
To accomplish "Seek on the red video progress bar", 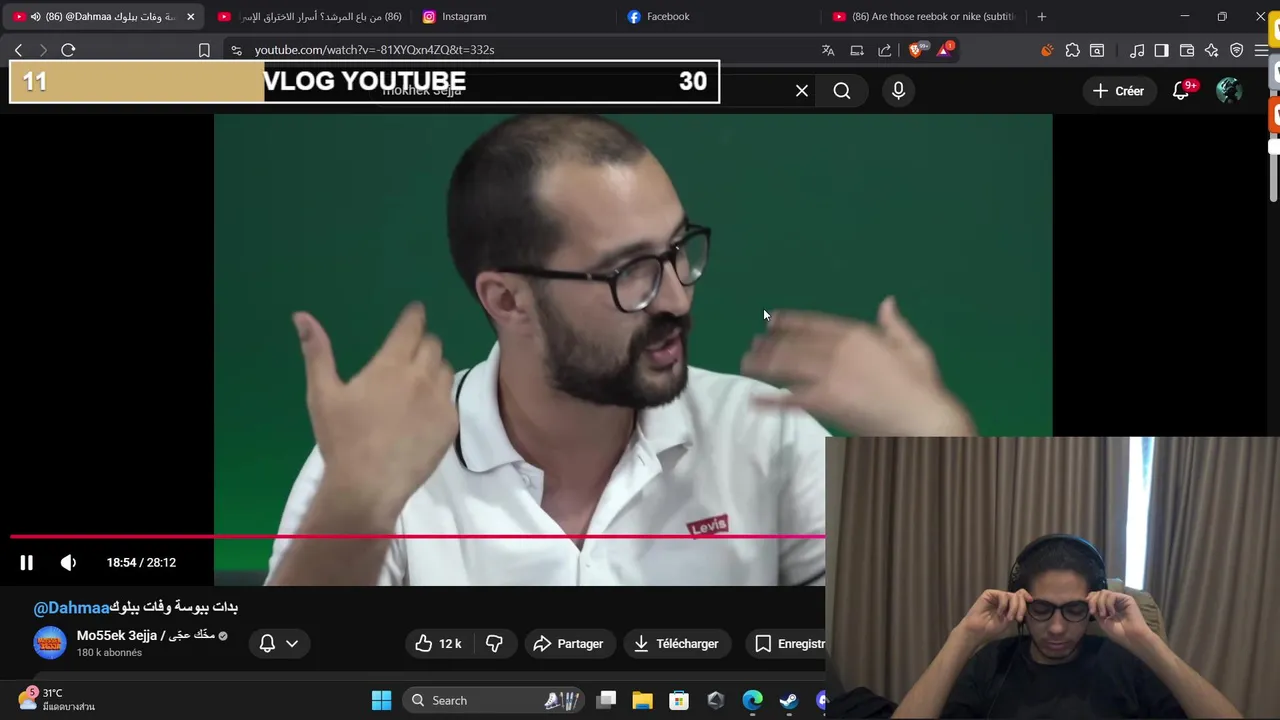I will click(x=418, y=537).
